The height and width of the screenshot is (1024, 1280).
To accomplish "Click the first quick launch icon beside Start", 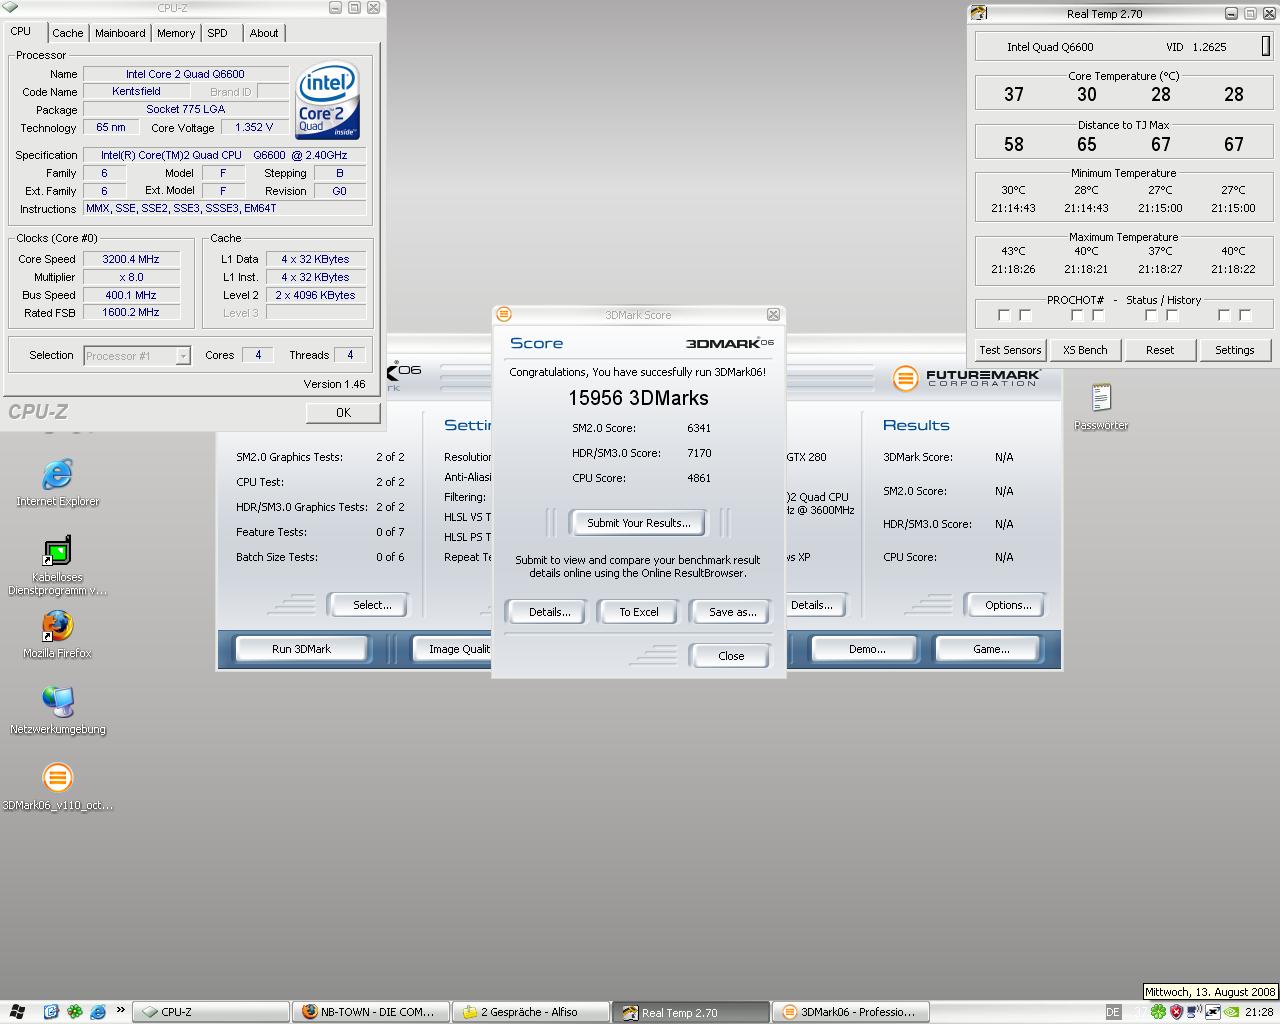I will 52,1012.
